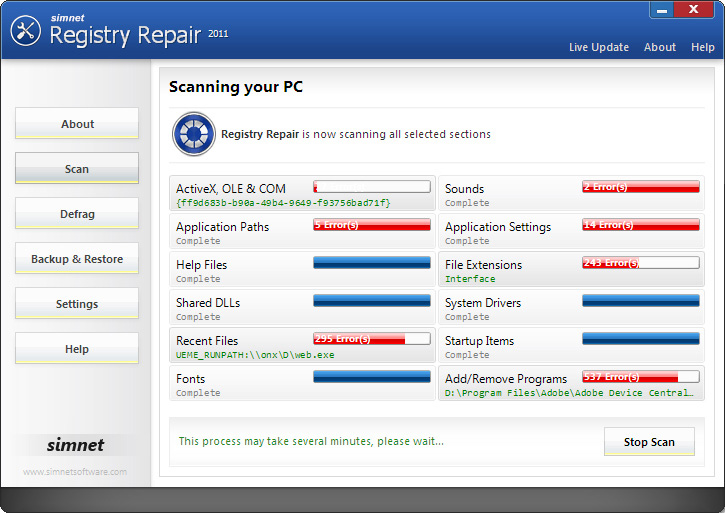725x513 pixels.
Task: Stop the scan with Stop Scan button
Action: [x=649, y=442]
